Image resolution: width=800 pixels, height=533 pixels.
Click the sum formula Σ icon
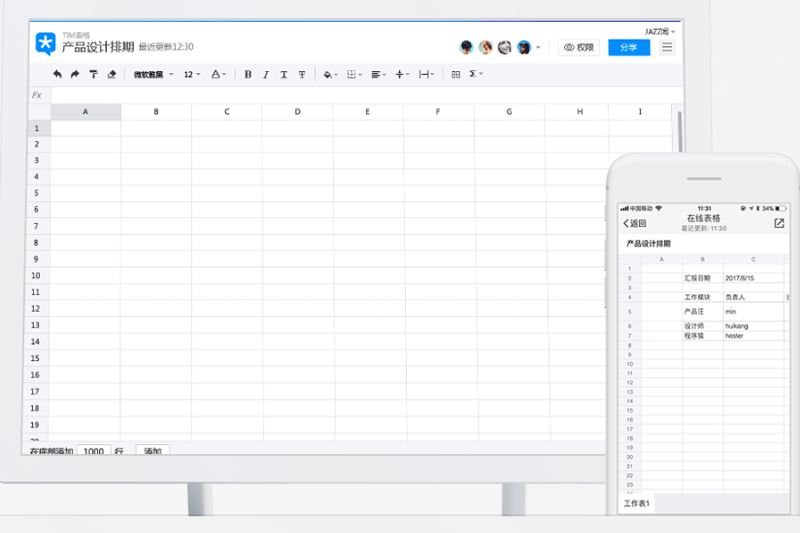[x=474, y=74]
